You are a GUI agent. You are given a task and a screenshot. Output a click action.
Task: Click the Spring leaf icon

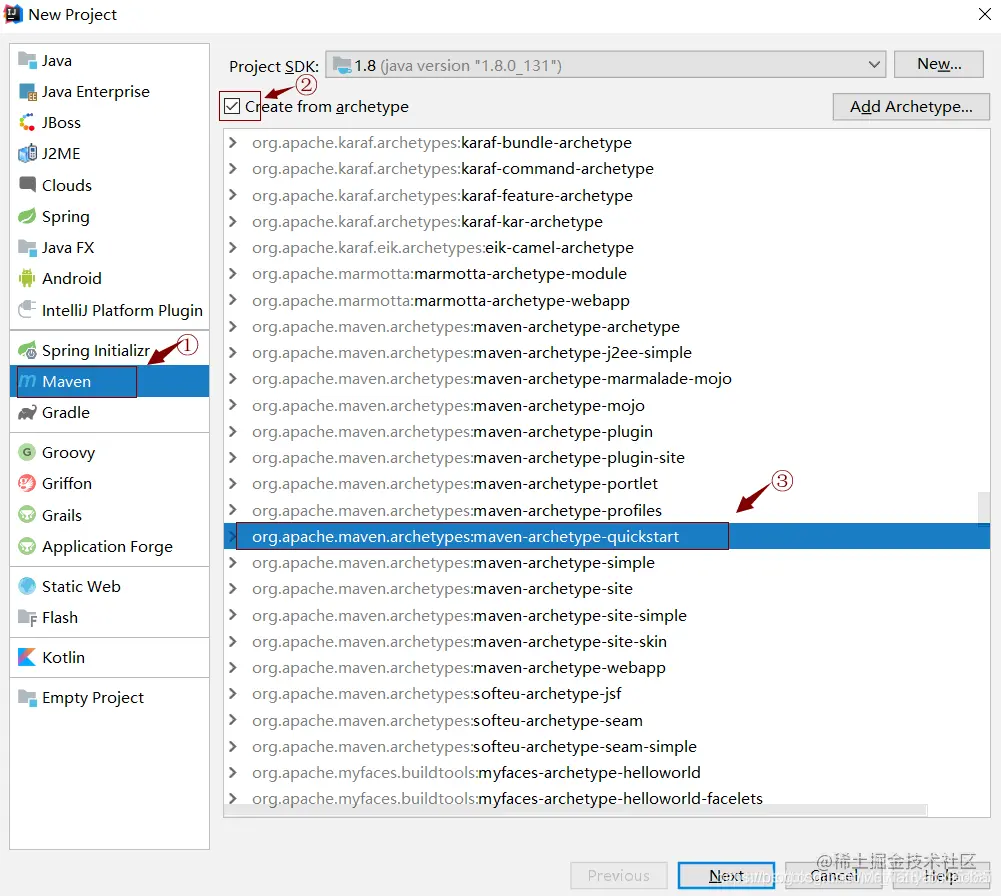(x=27, y=216)
